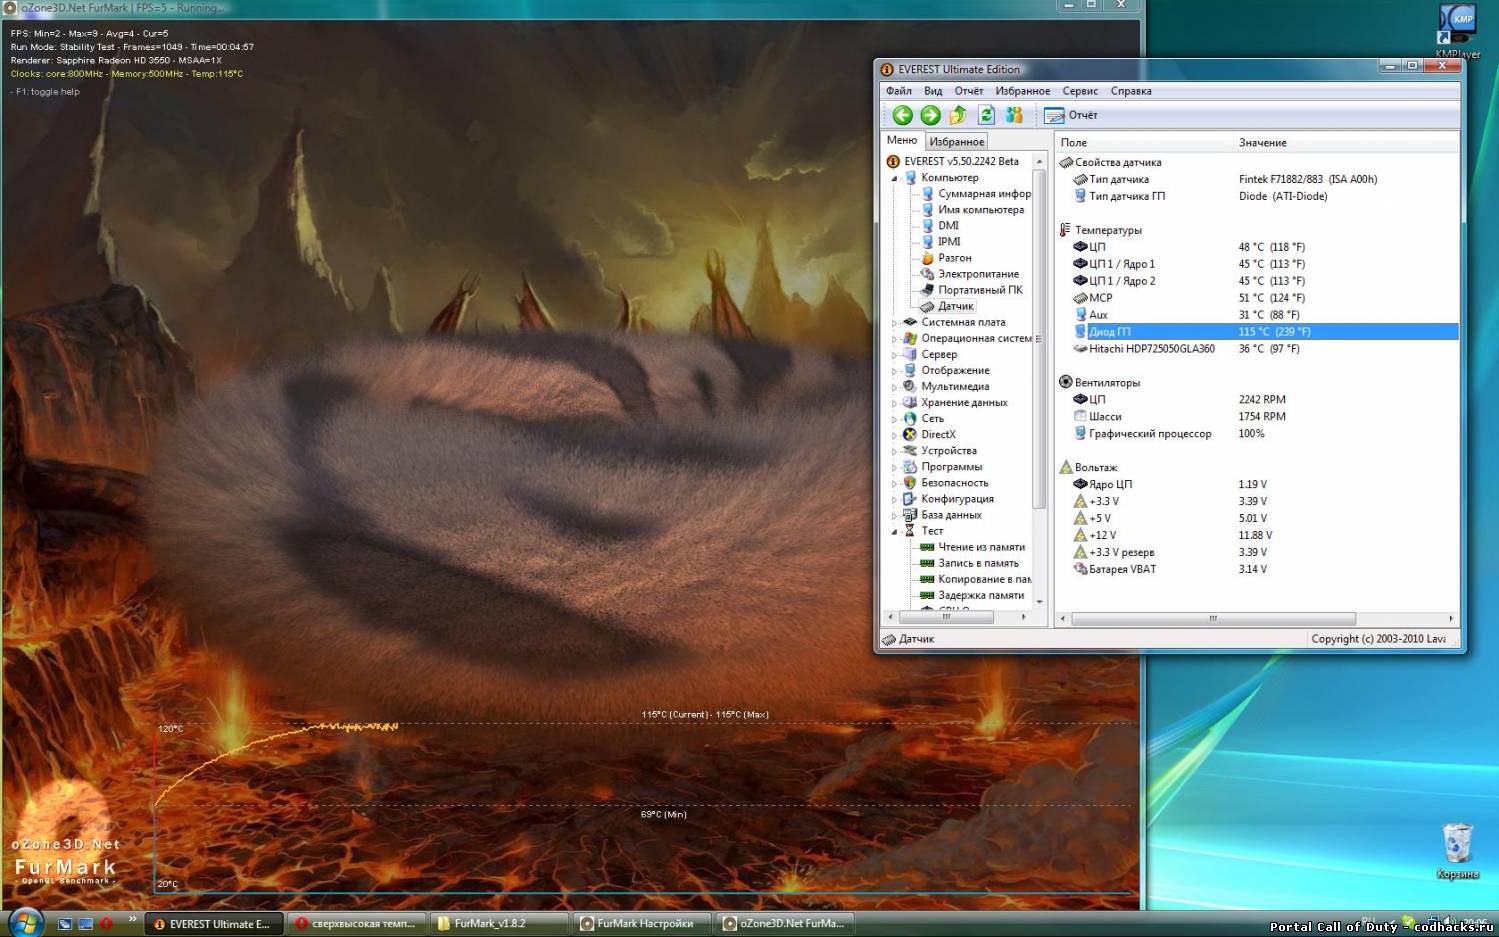Screen dimensions: 1499x937
Task: Click the tree panel vertical scrollbar
Action: click(1039, 340)
